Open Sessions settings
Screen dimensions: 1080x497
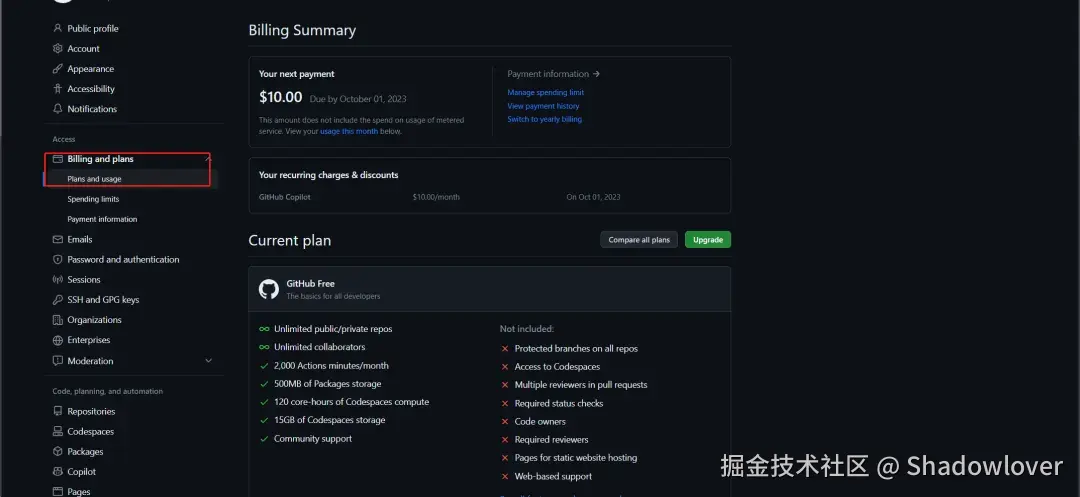tap(83, 279)
